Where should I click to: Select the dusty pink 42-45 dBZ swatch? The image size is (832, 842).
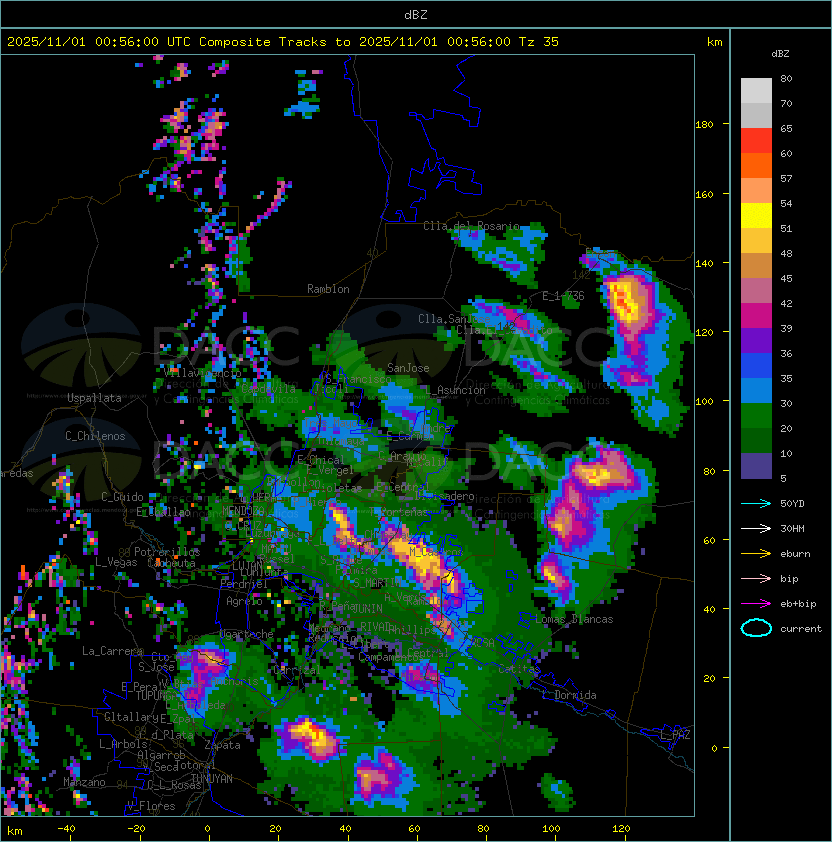pyautogui.click(x=756, y=291)
